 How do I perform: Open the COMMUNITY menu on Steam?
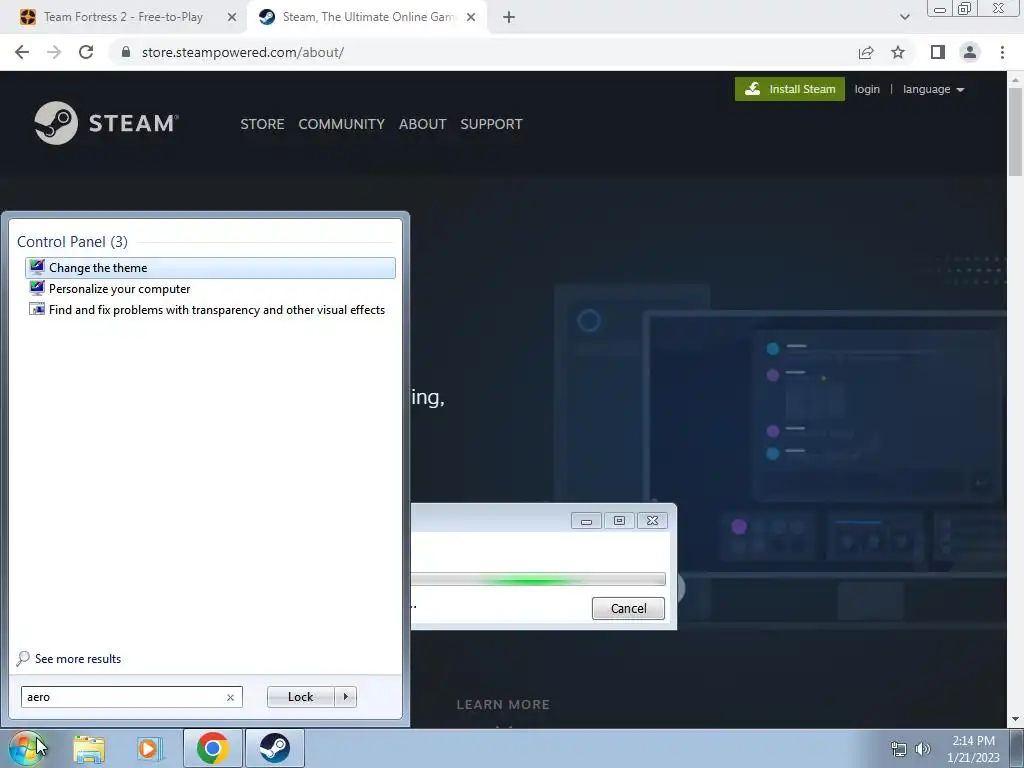341,124
